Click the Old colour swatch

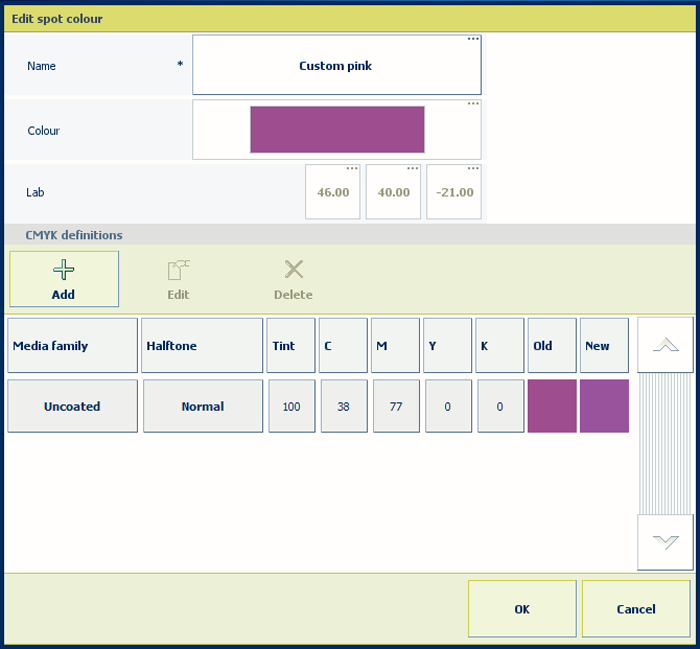click(552, 406)
